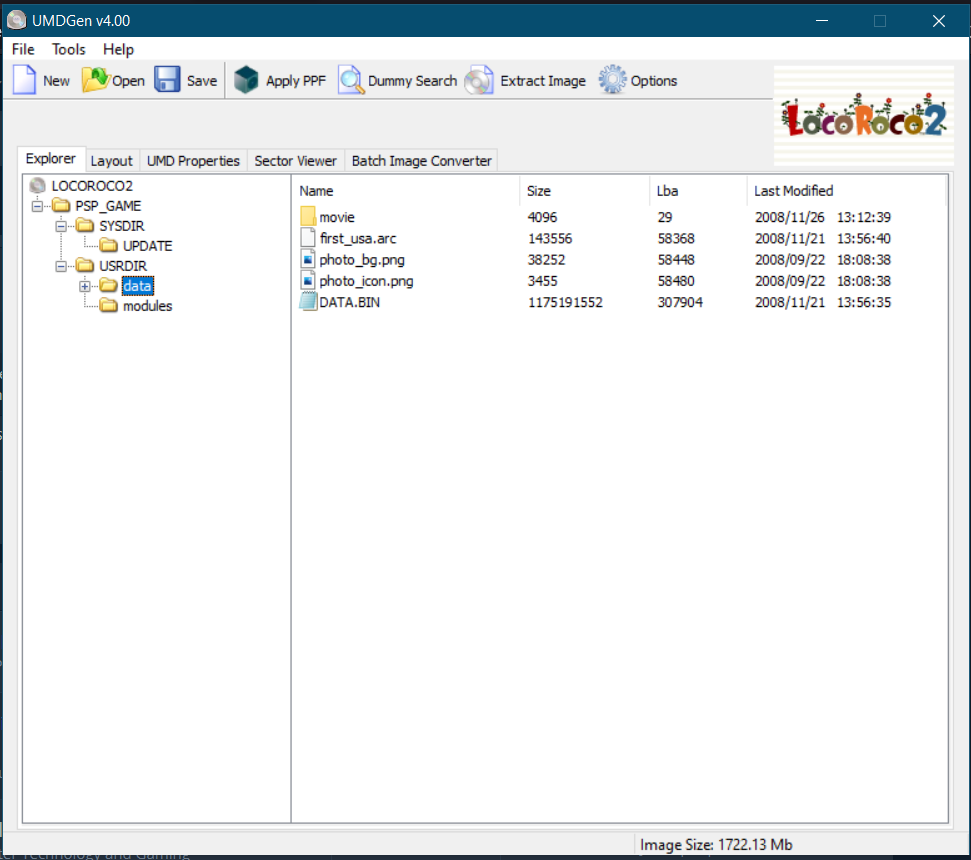The image size is (971, 860).
Task: Click the UPDATE folder icon
Action: coord(108,246)
